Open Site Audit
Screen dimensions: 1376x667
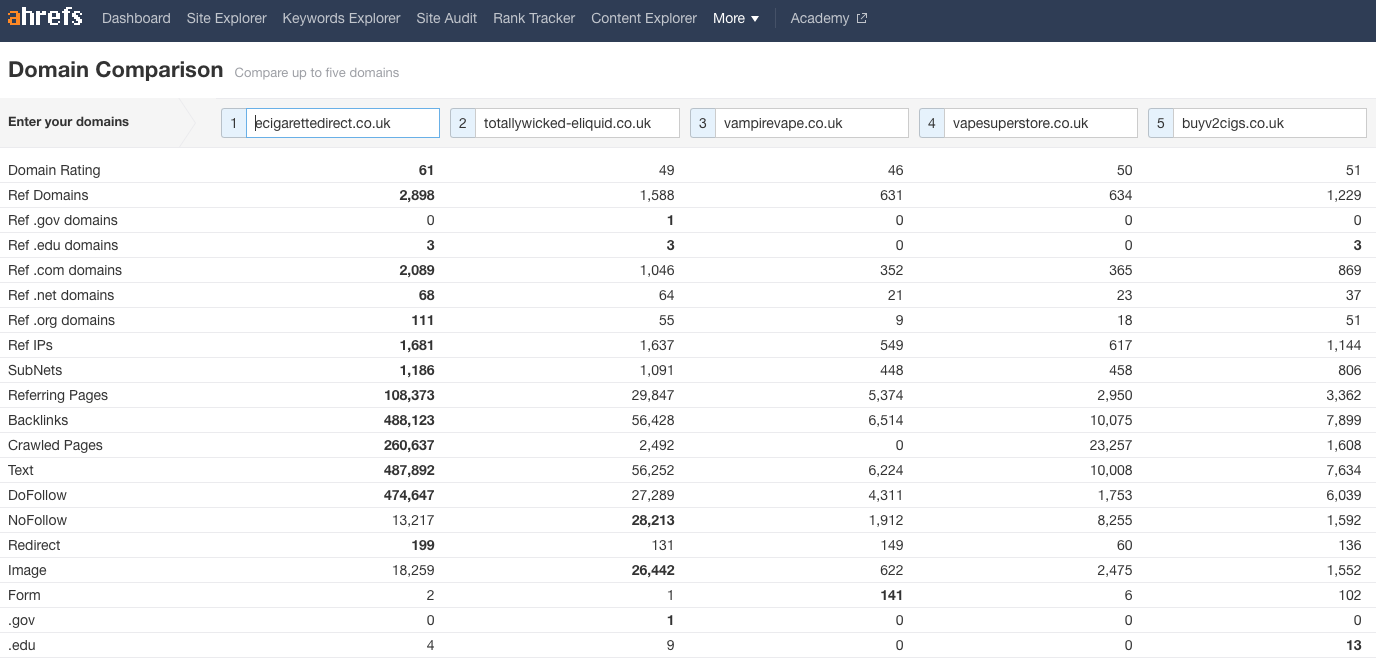(446, 18)
